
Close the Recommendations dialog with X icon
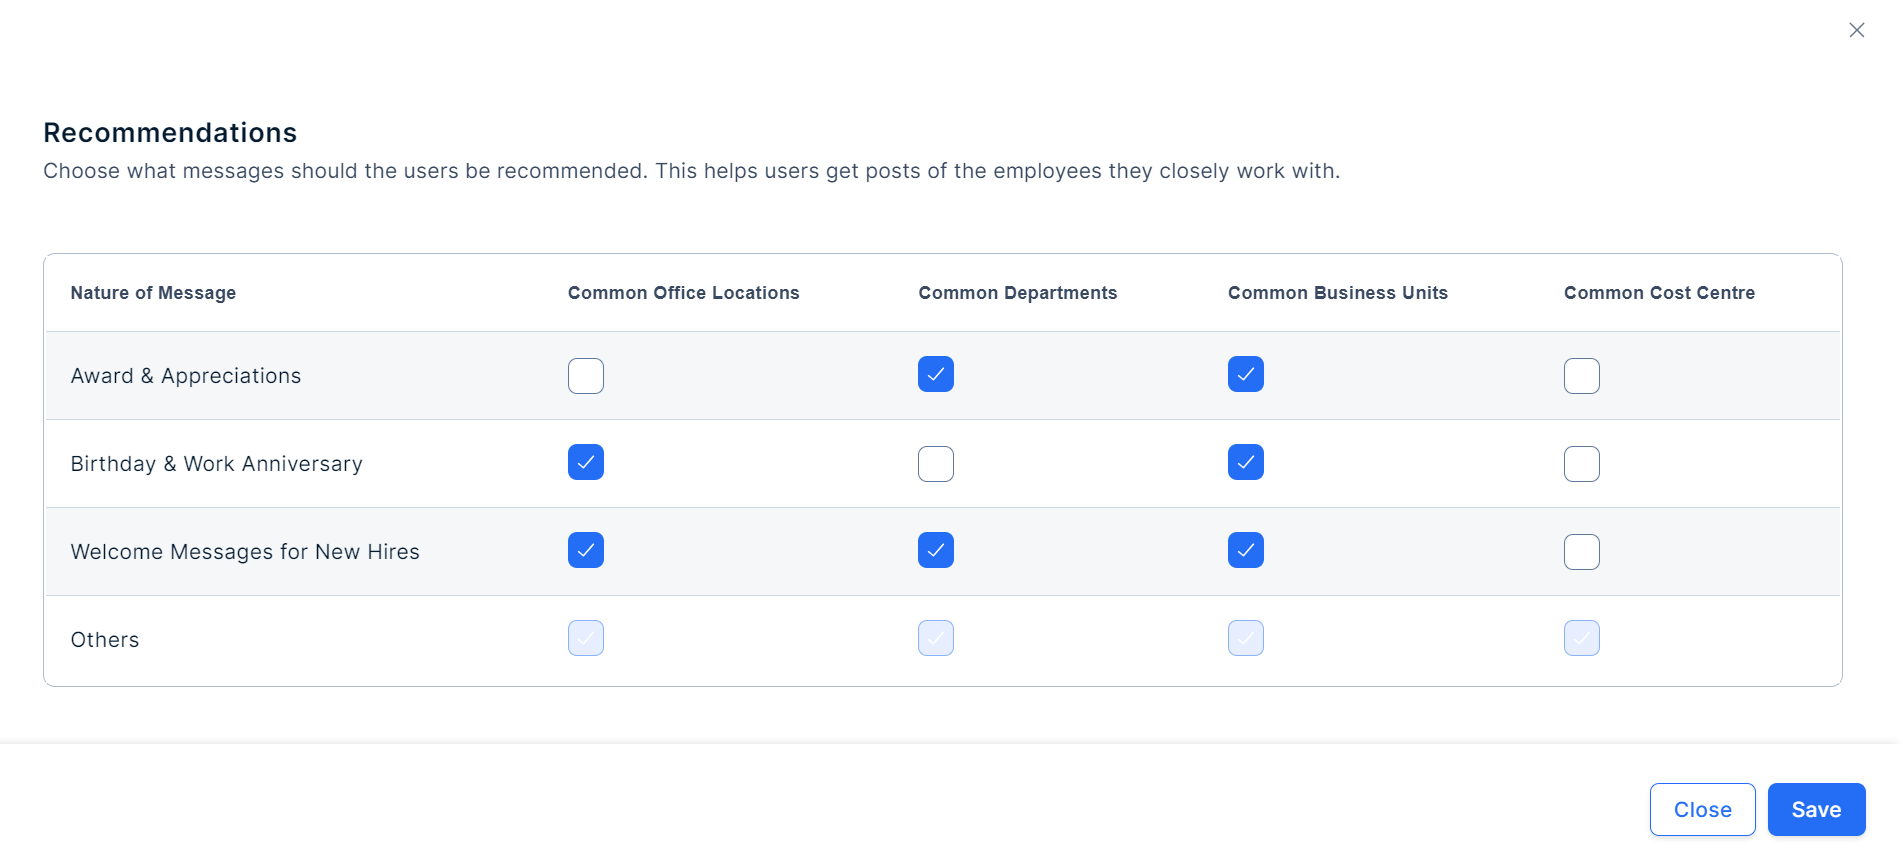(x=1856, y=30)
